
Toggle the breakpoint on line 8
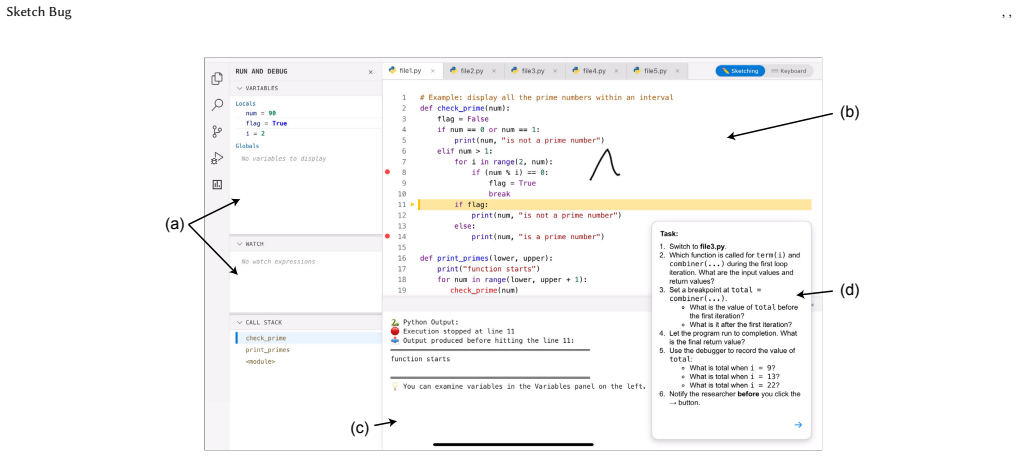pos(388,172)
